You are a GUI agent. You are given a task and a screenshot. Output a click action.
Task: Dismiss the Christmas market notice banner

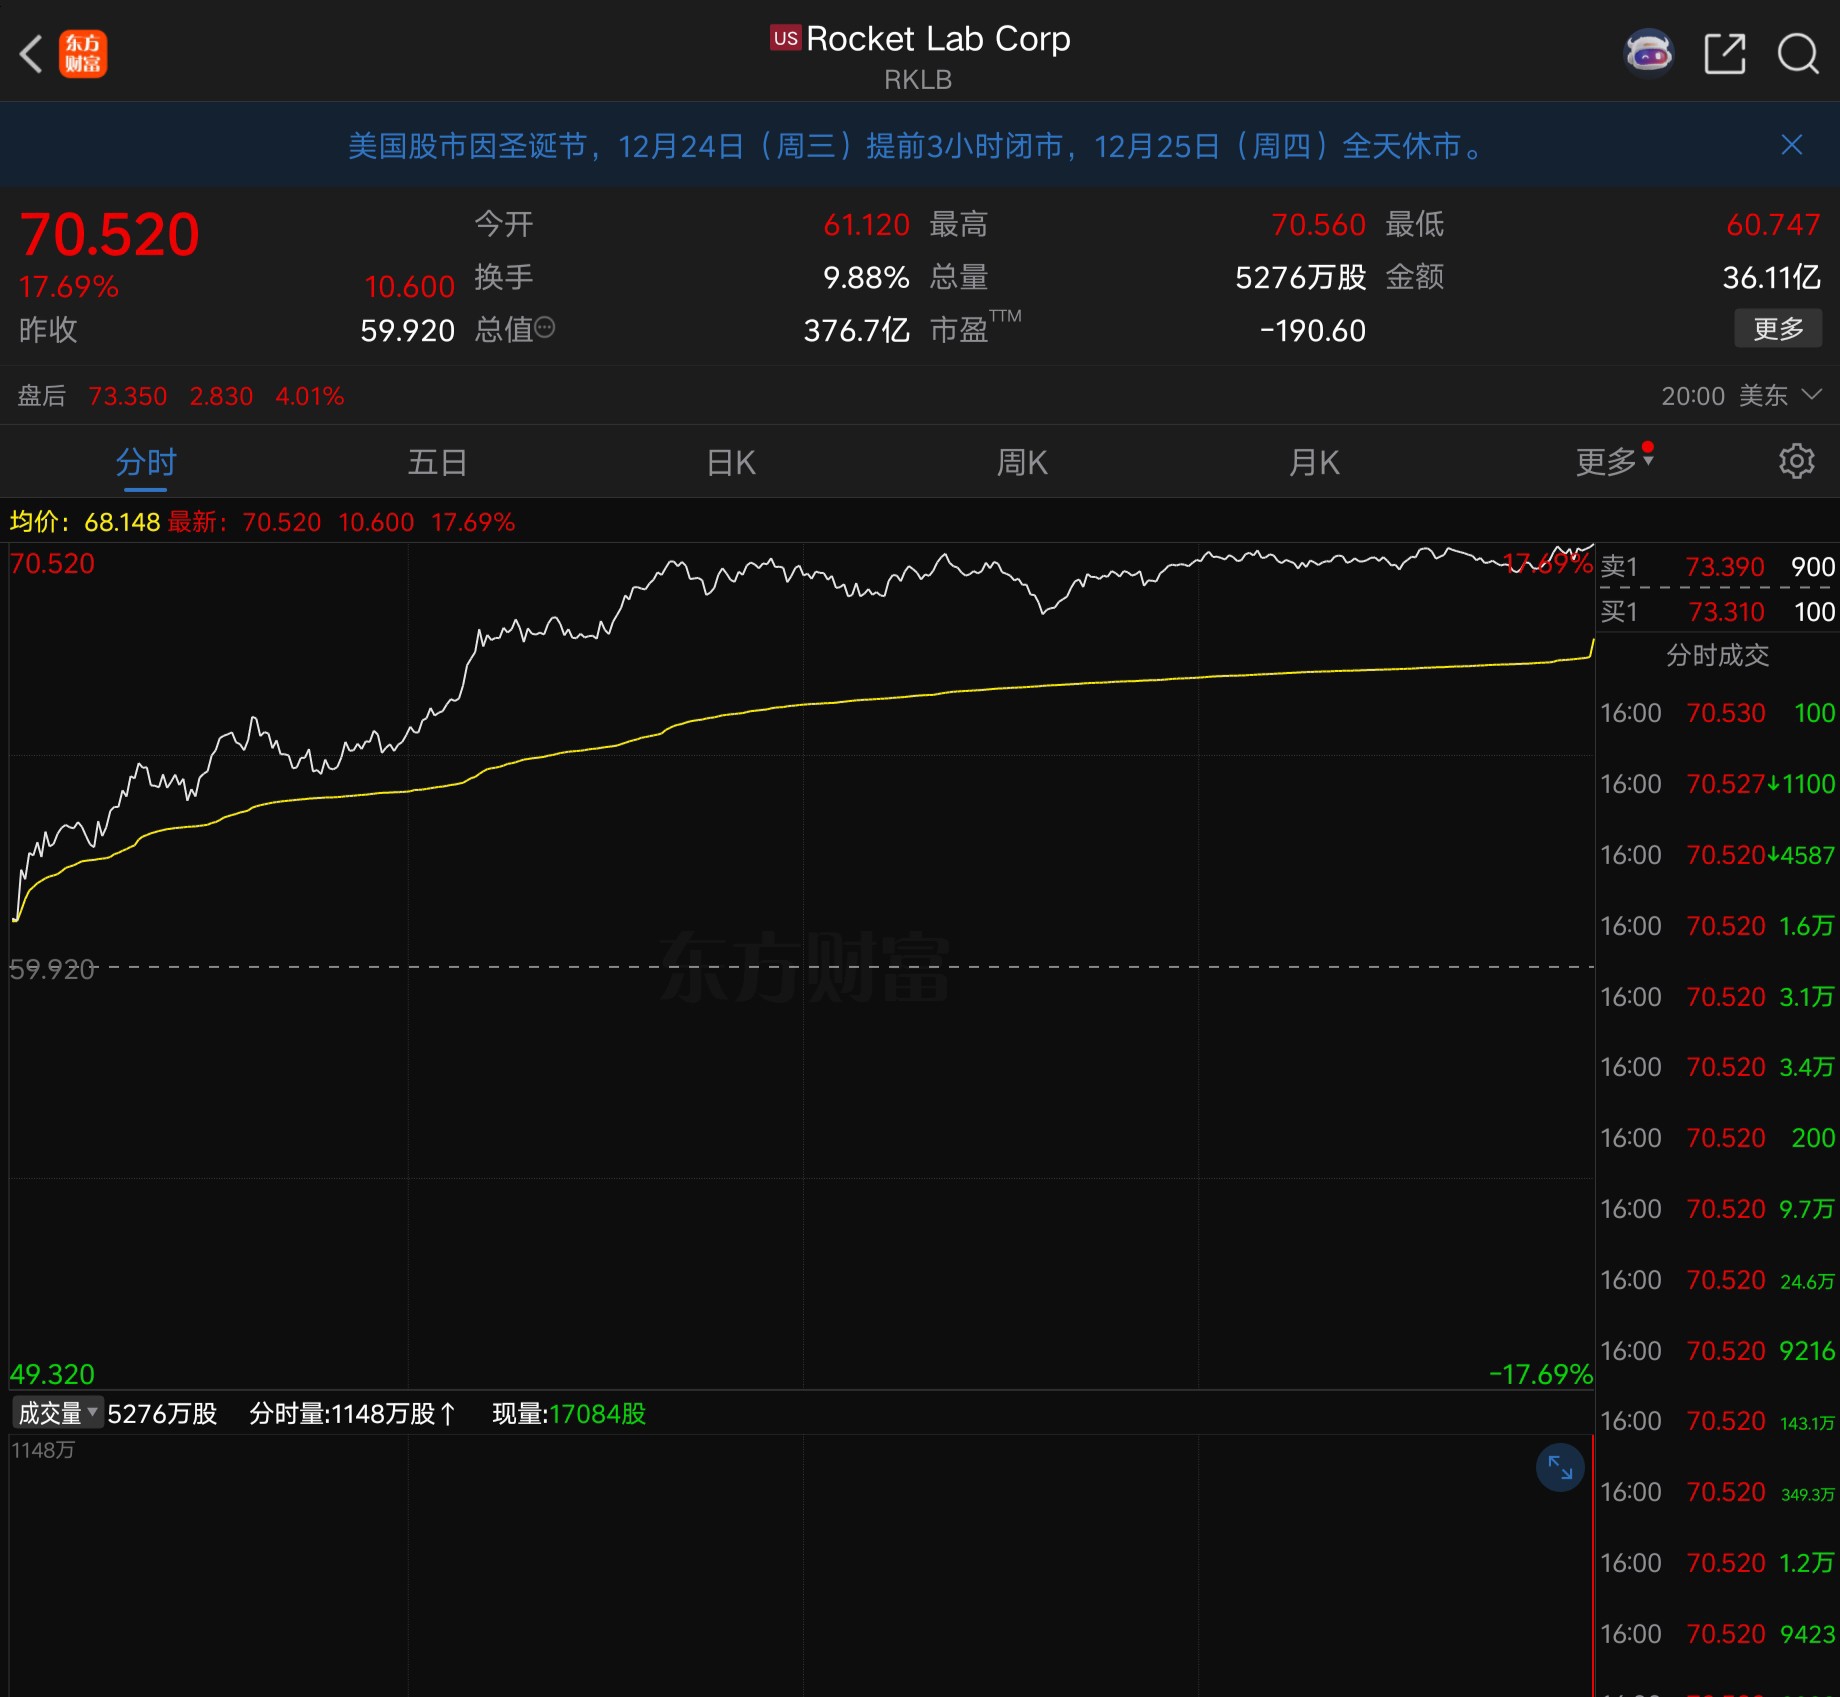[x=1791, y=145]
